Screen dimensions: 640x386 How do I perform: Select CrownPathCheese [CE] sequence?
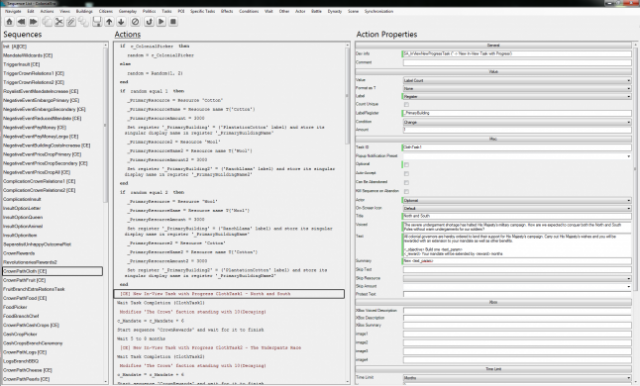click(27, 370)
